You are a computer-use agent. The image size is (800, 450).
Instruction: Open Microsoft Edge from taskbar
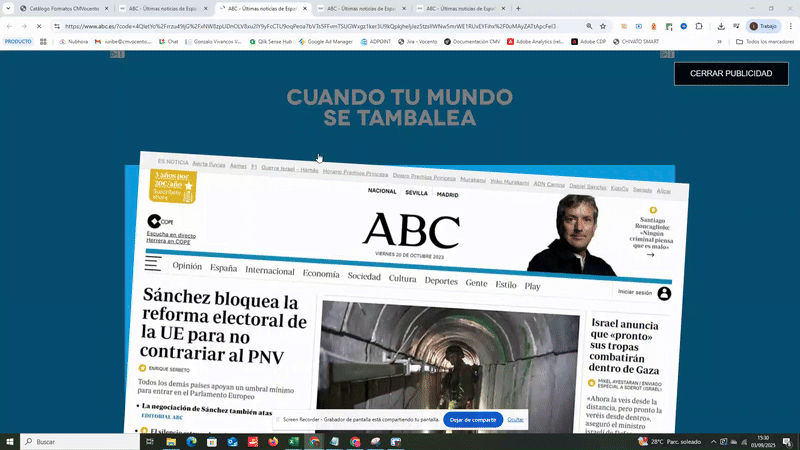point(191,442)
